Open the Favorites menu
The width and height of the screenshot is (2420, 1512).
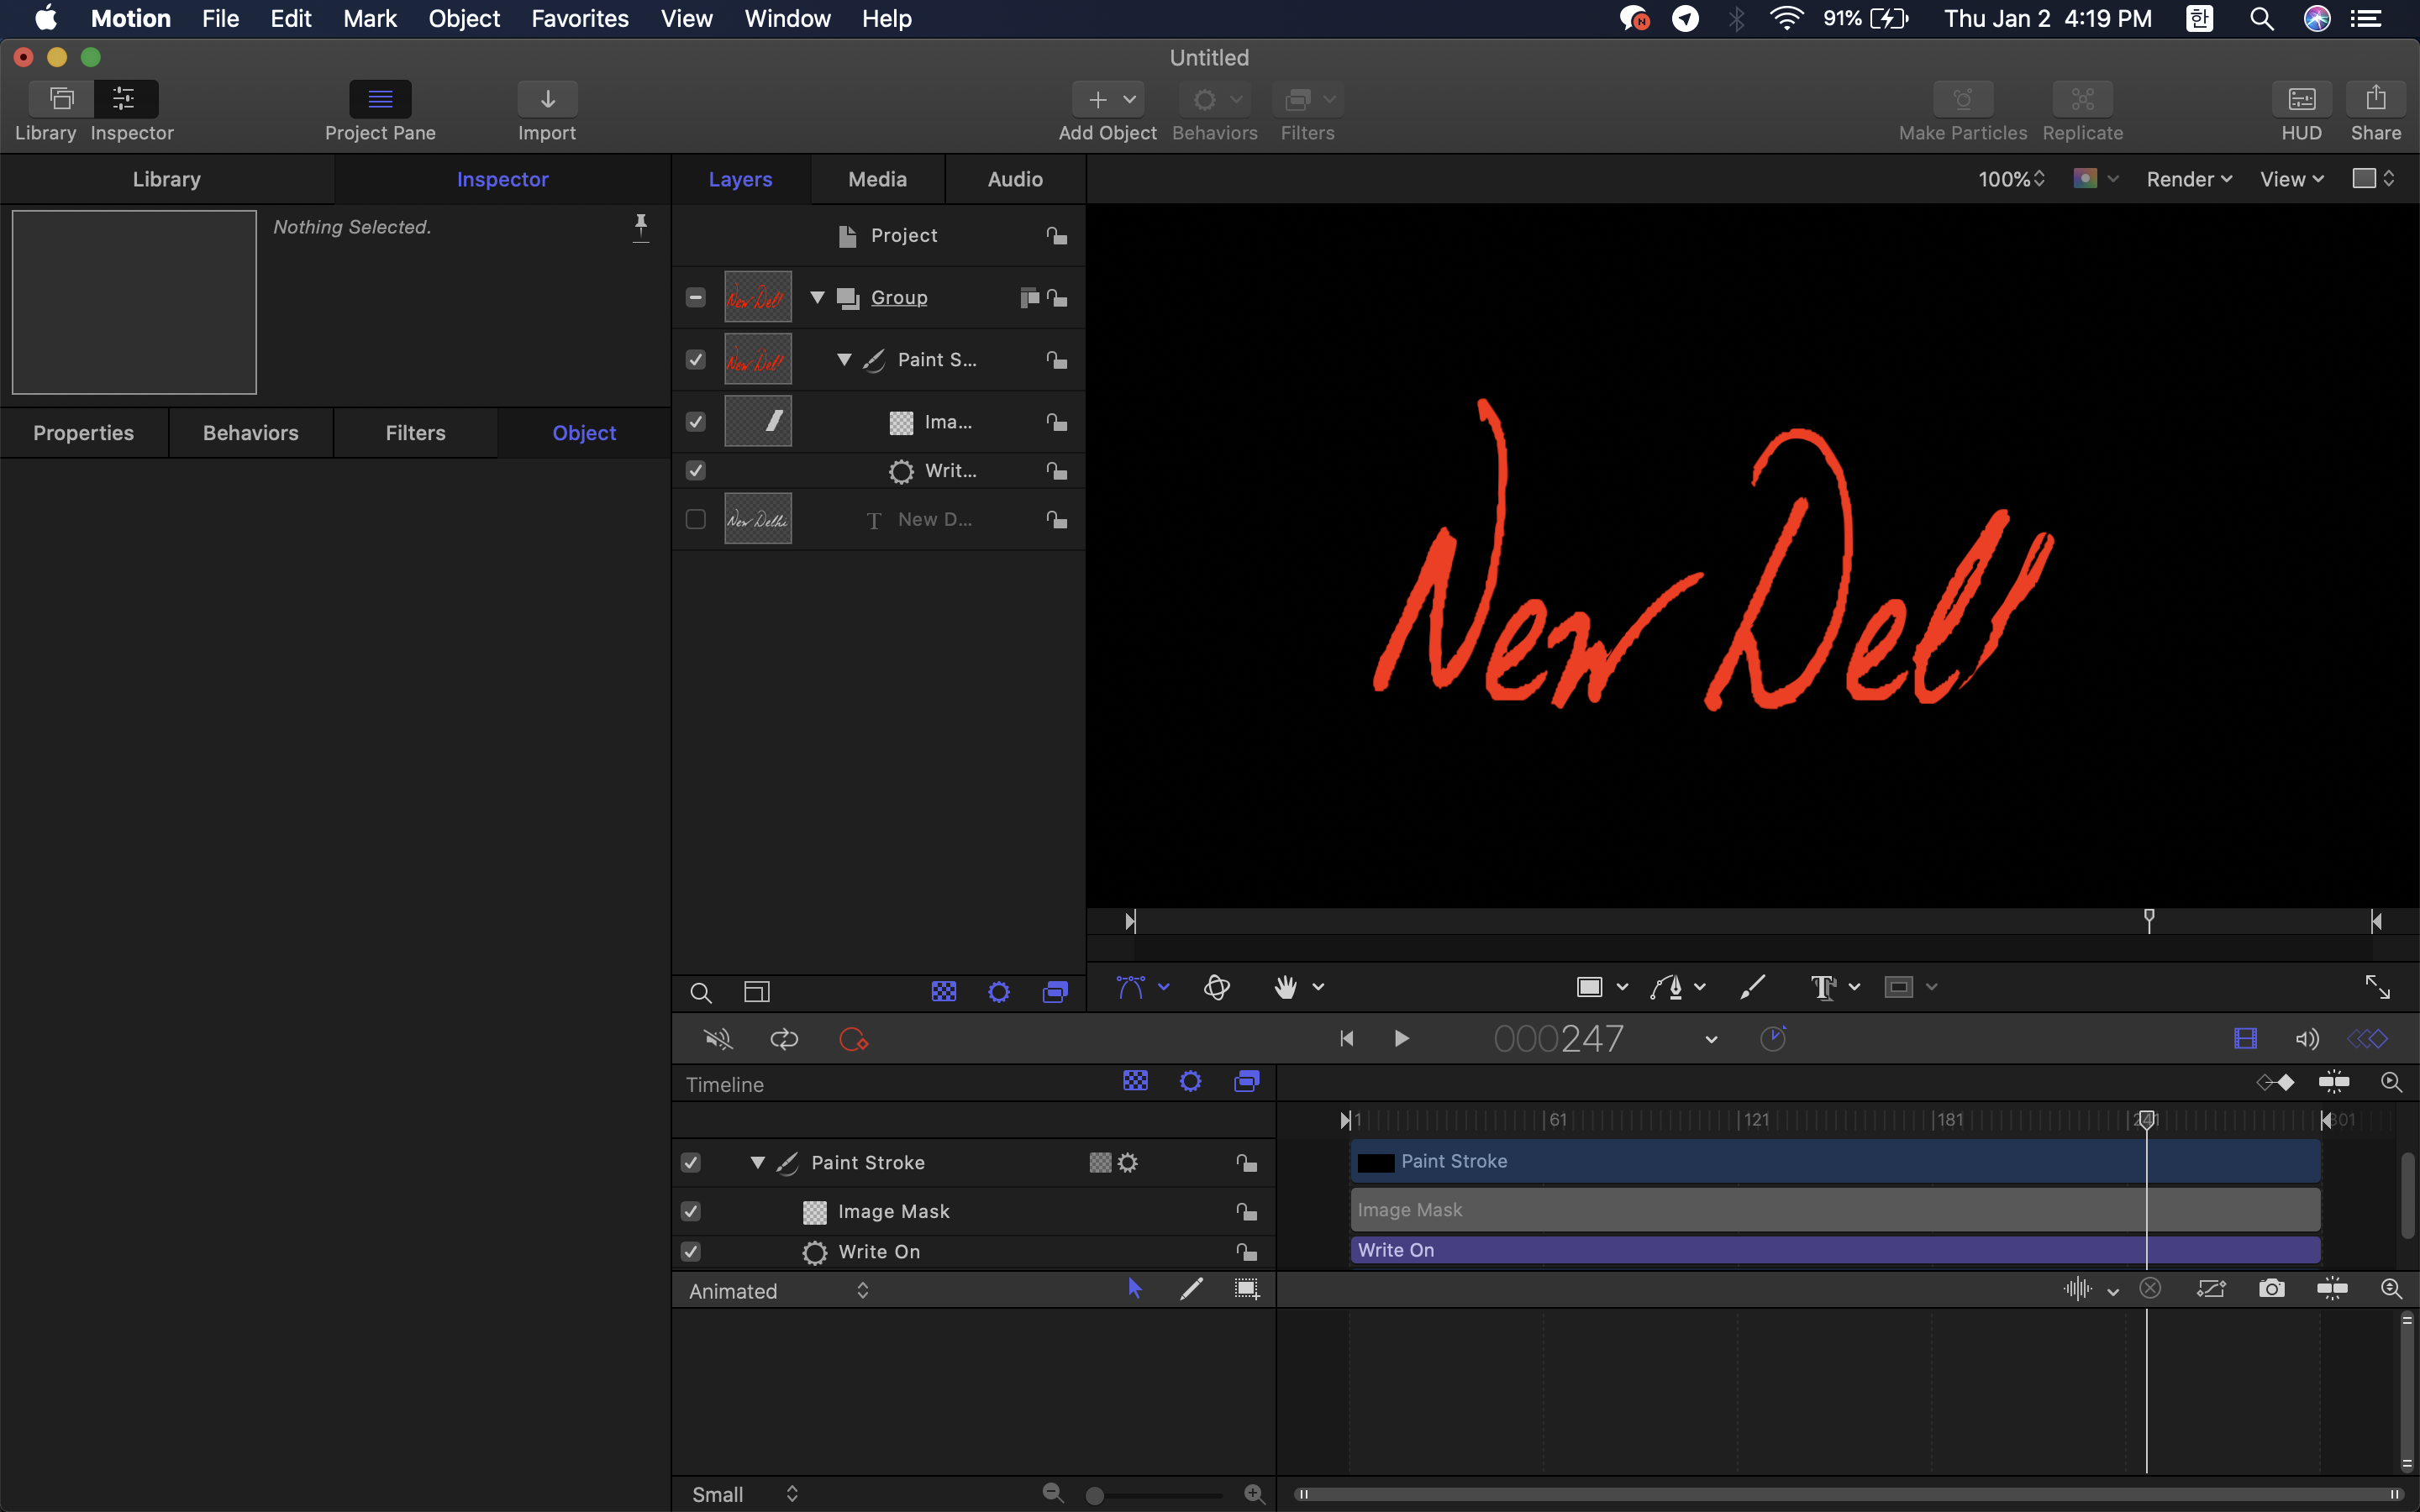click(x=579, y=18)
